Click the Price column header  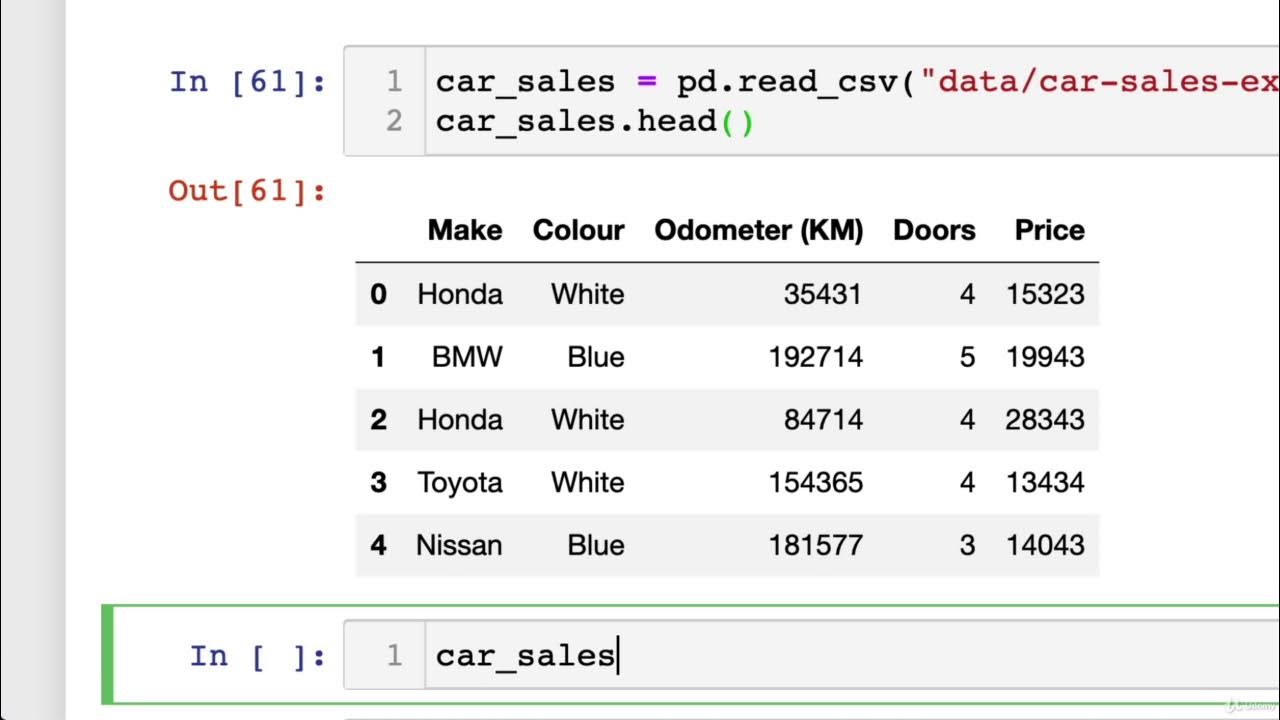point(1049,230)
